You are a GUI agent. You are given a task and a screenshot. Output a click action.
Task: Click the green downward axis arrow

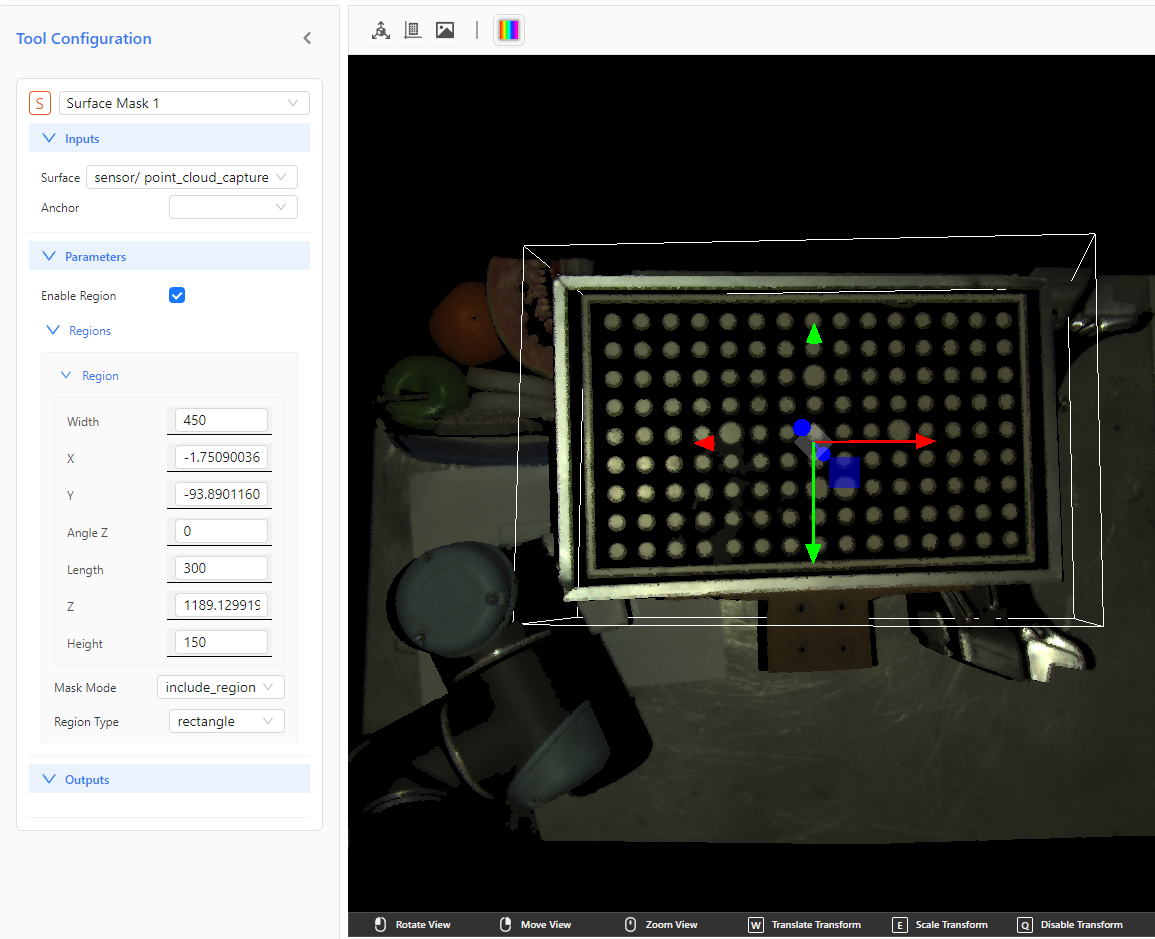click(813, 553)
